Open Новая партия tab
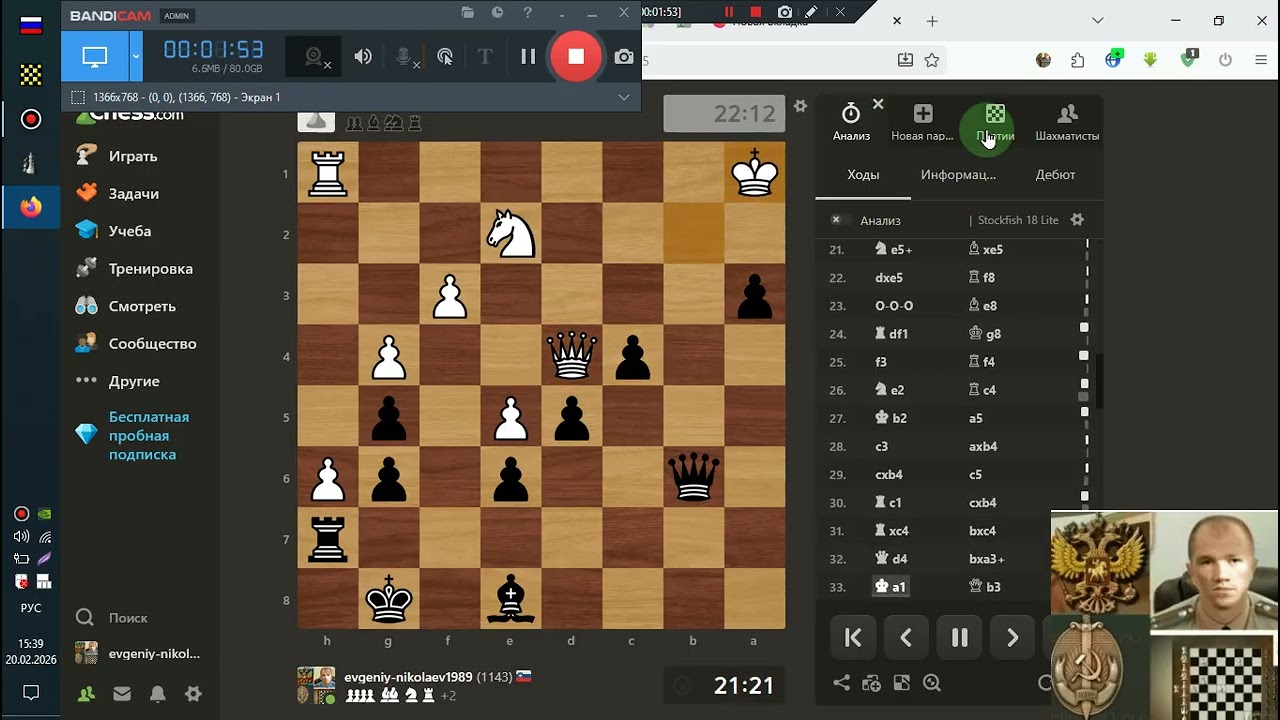This screenshot has width=1280, height=720. click(x=922, y=122)
